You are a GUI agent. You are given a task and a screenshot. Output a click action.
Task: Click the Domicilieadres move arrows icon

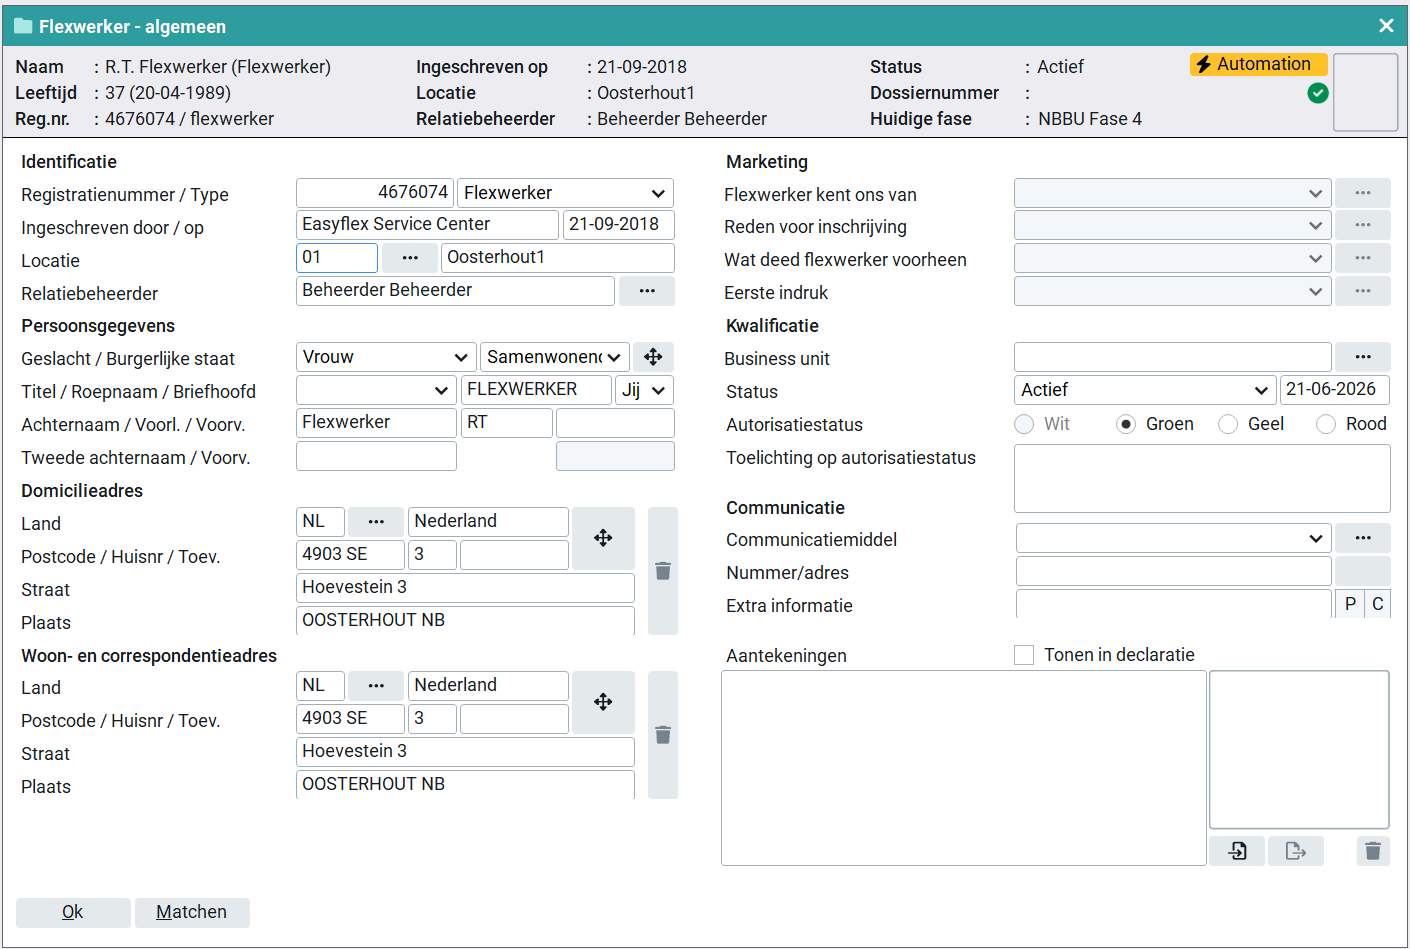coord(603,538)
